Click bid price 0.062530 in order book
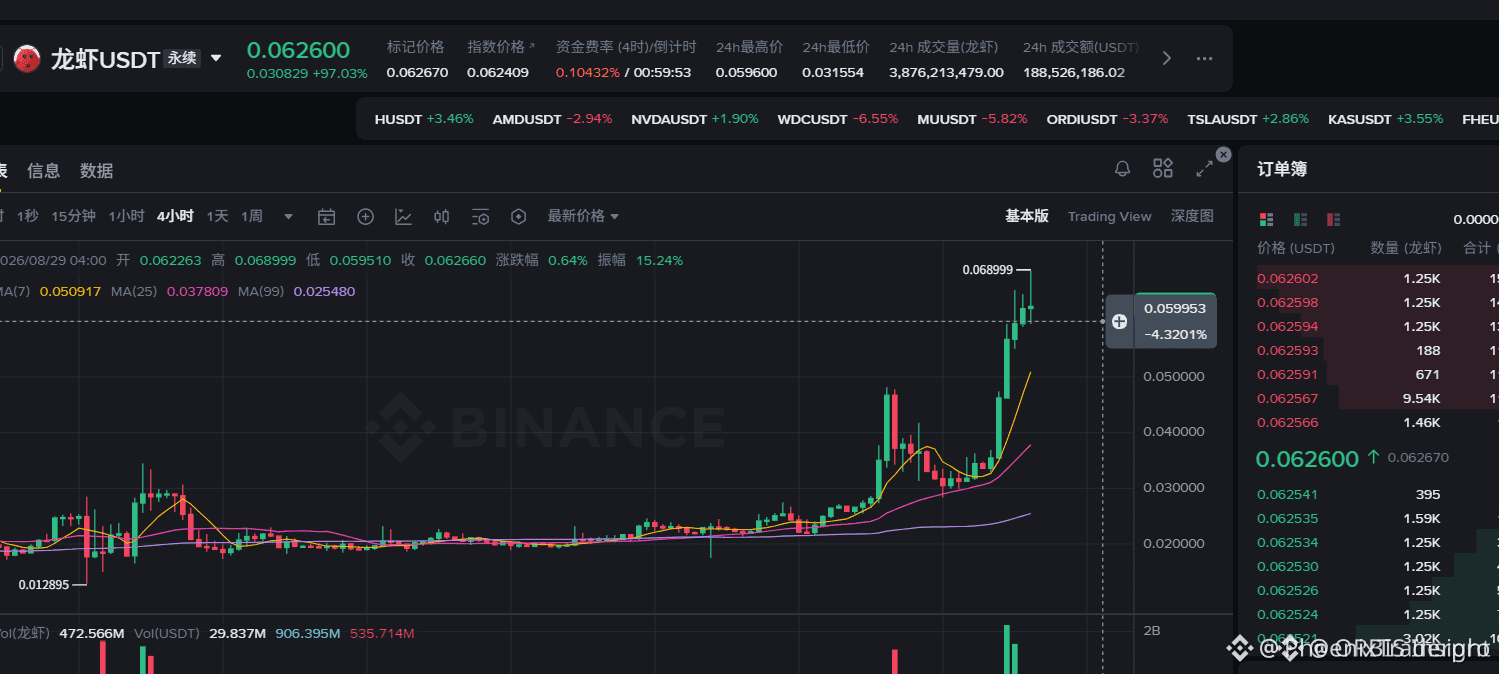 tap(1287, 567)
